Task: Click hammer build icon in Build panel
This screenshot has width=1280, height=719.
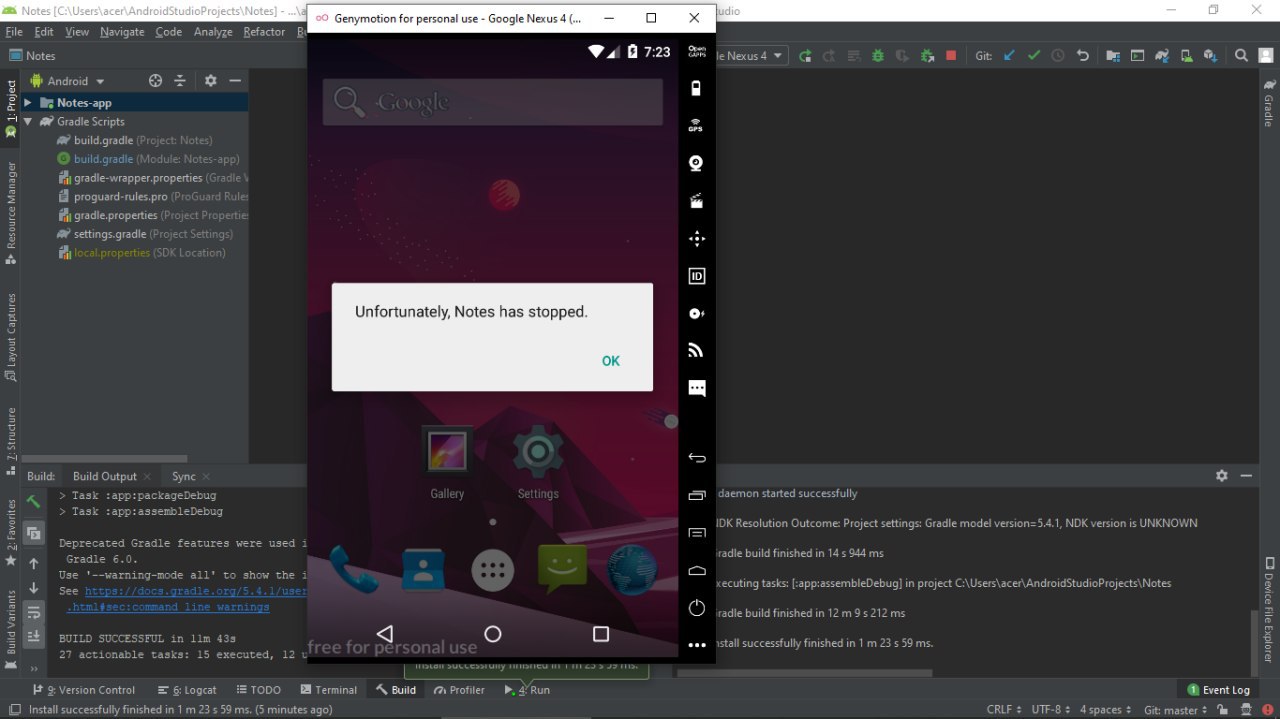Action: [34, 502]
